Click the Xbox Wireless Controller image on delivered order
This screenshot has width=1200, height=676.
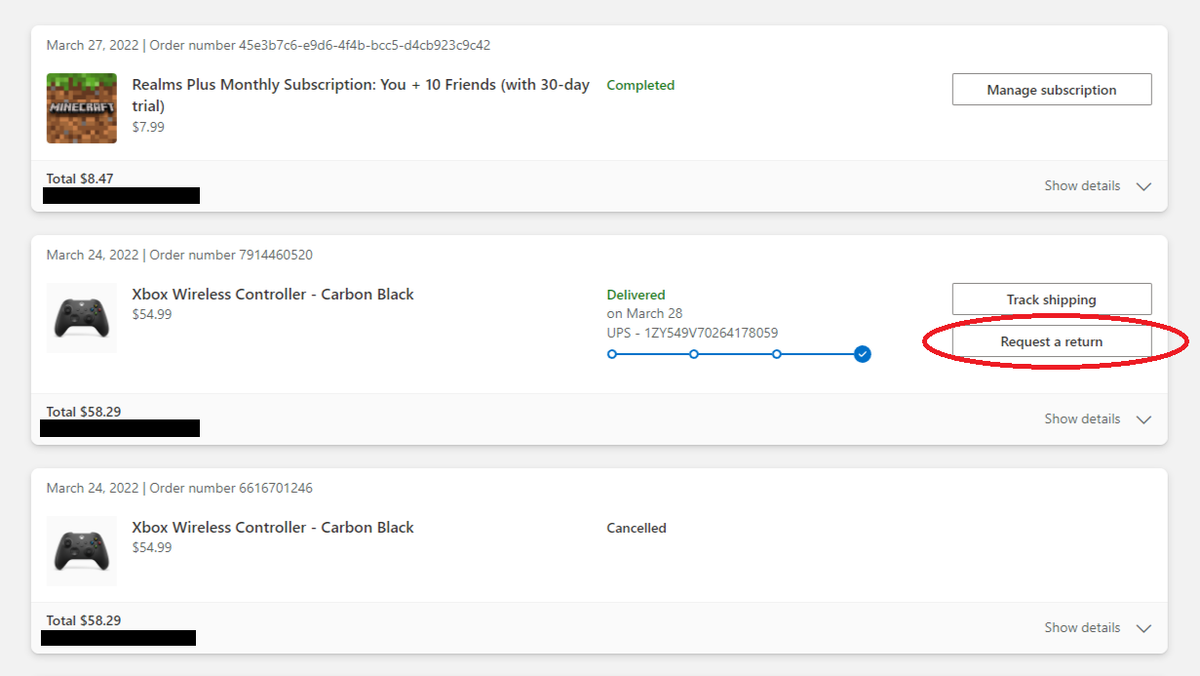[x=81, y=318]
